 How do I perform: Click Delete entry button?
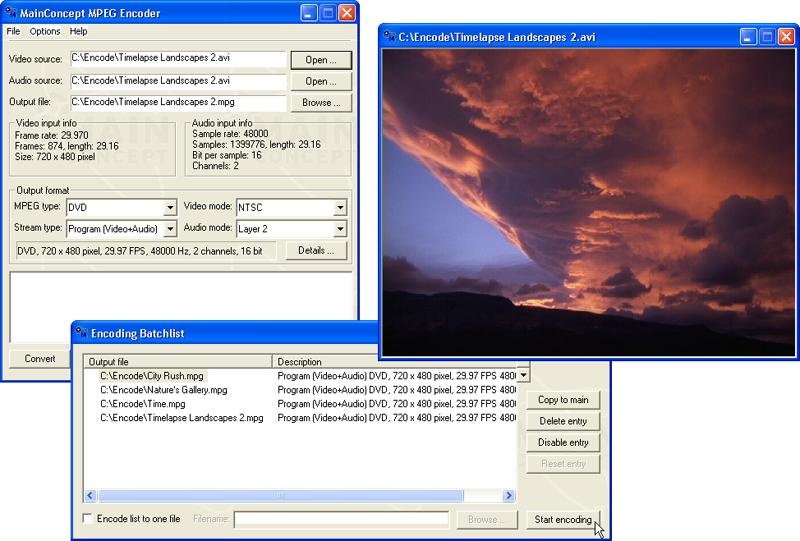point(563,421)
